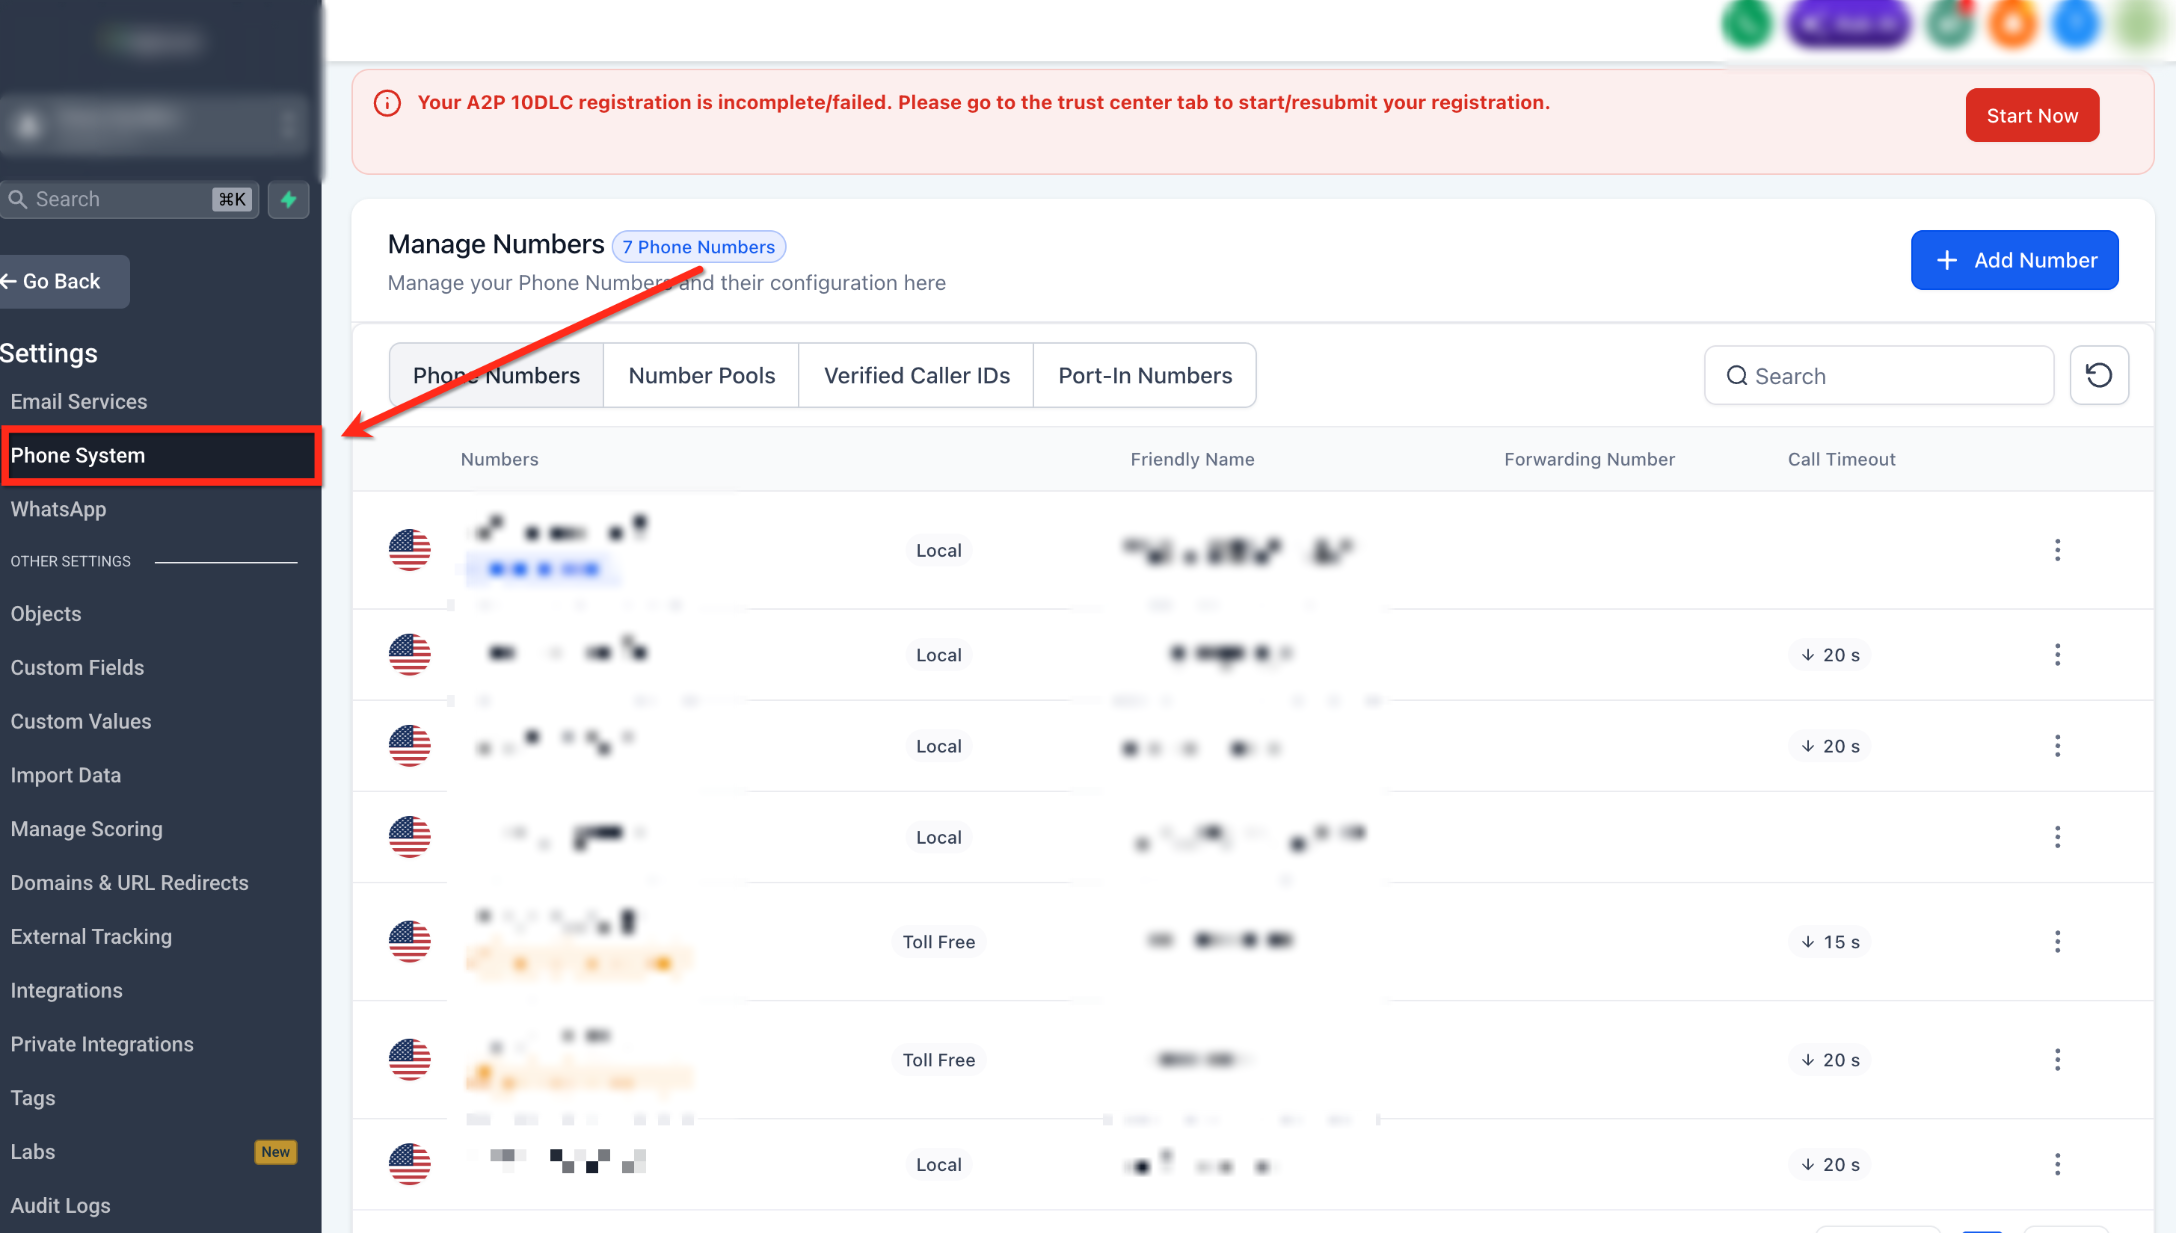Click the refresh icon beside the numbers search

pos(2098,375)
